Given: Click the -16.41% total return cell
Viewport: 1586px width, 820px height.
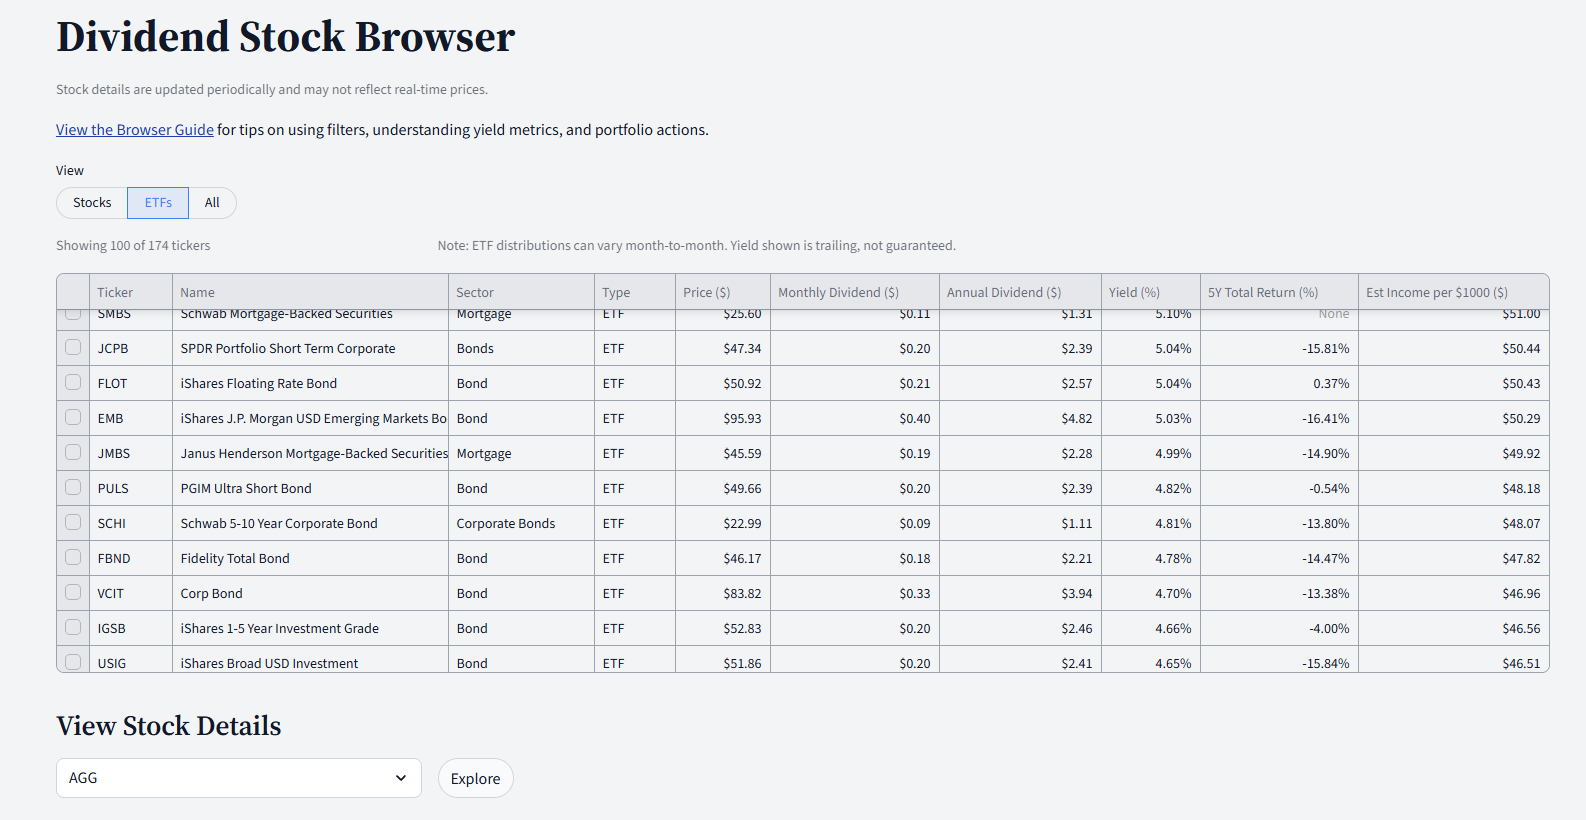Looking at the screenshot, I should click(1279, 418).
